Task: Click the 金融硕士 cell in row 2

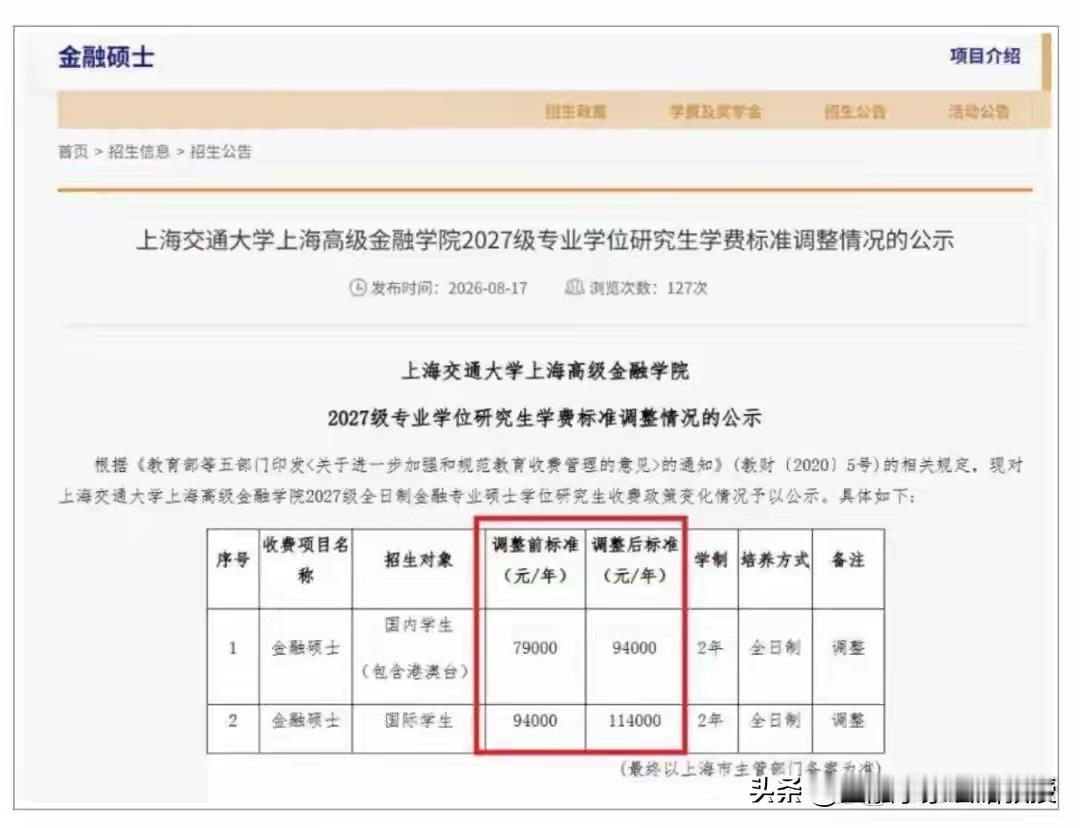Action: pos(305,721)
